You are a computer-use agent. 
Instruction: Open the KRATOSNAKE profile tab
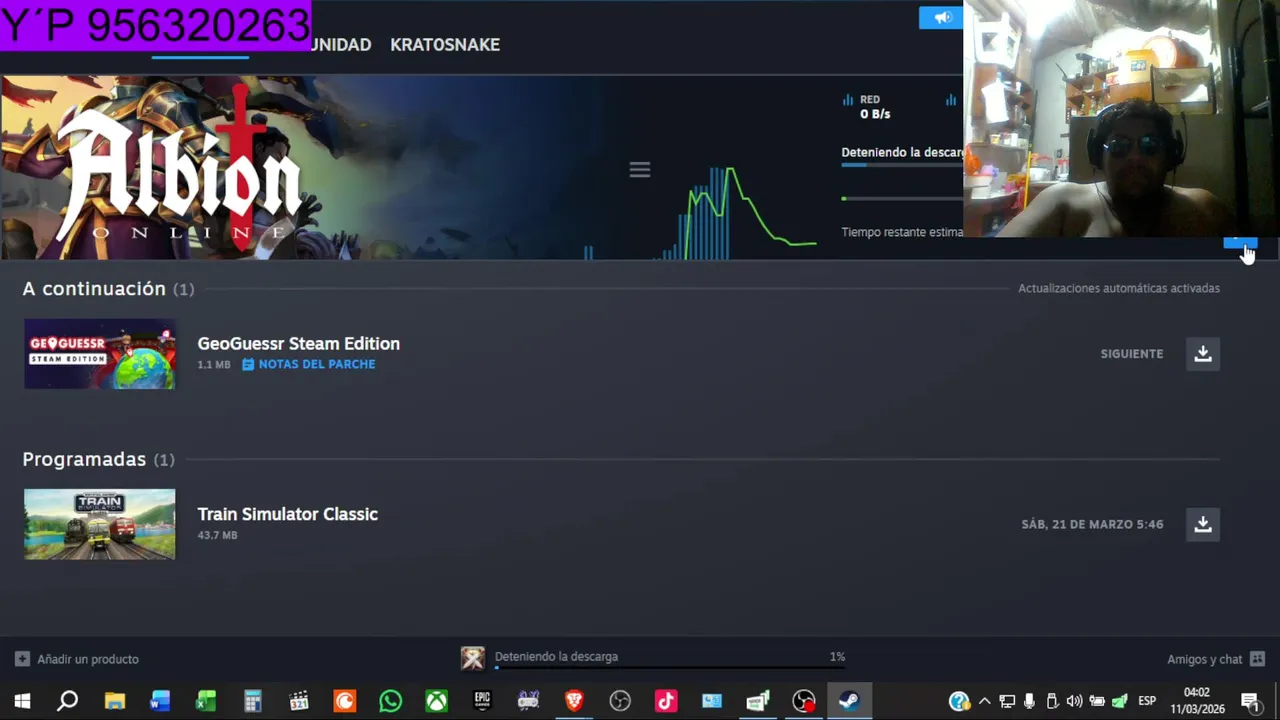tap(445, 45)
